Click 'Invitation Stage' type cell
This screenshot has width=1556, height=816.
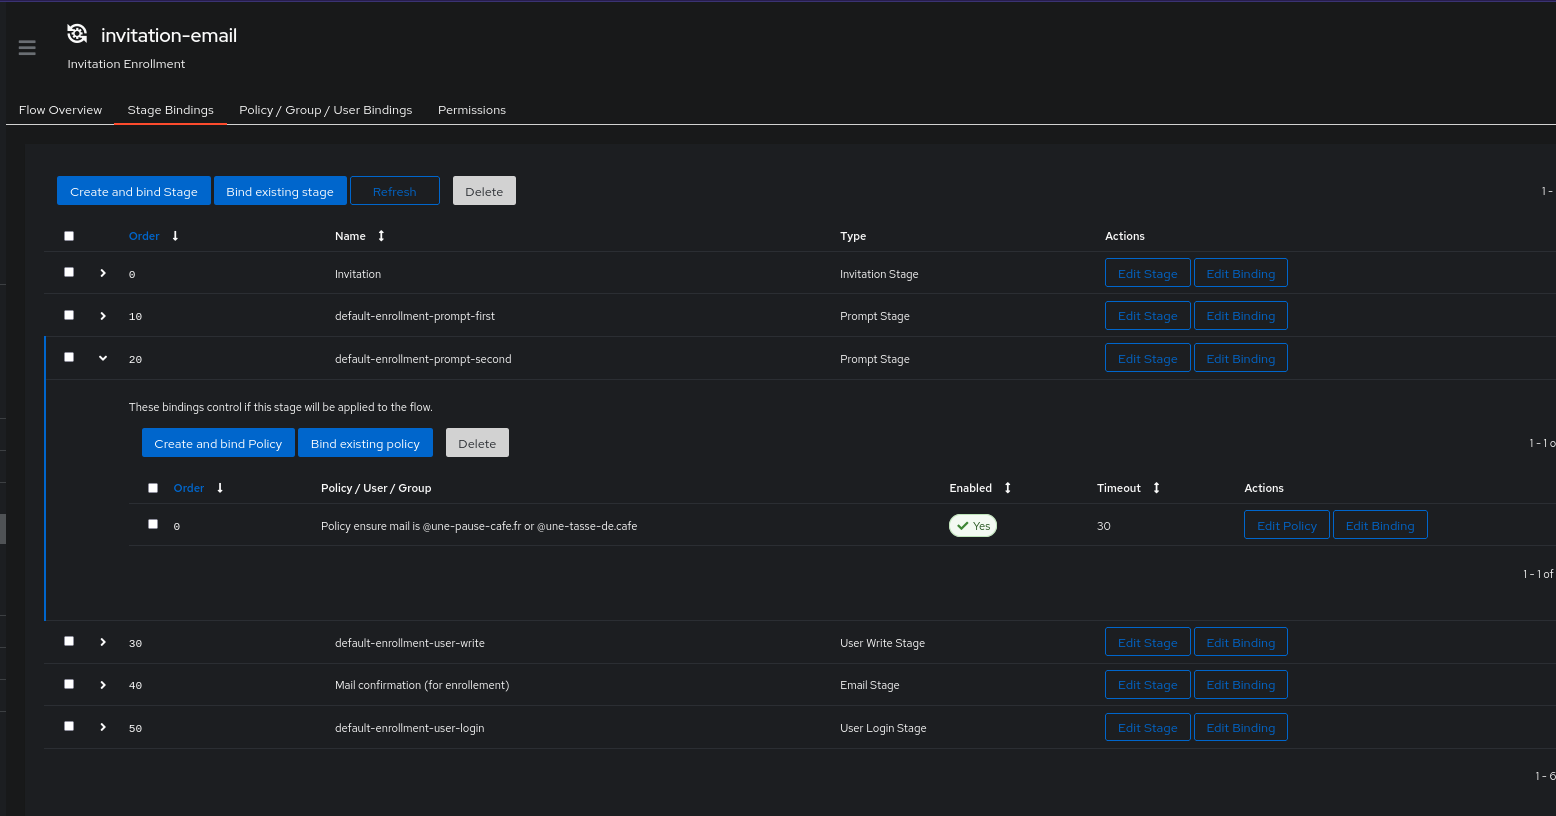click(879, 274)
